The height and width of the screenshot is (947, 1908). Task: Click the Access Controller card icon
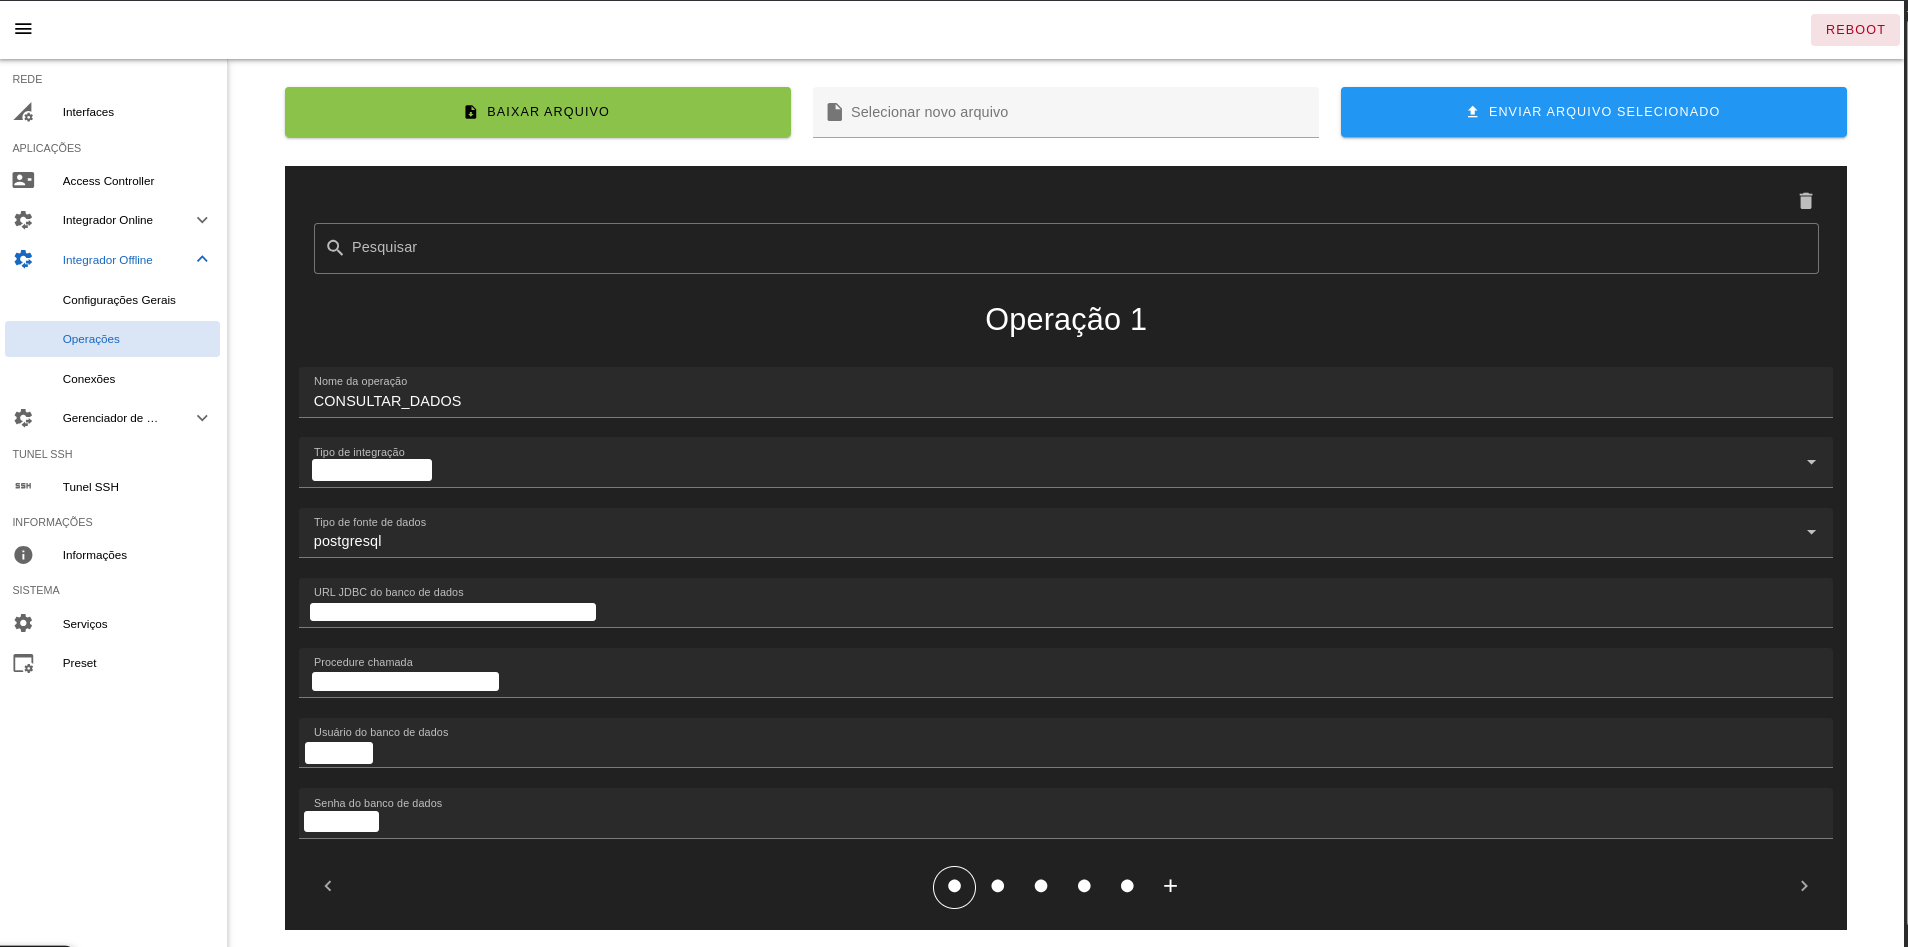pos(23,181)
